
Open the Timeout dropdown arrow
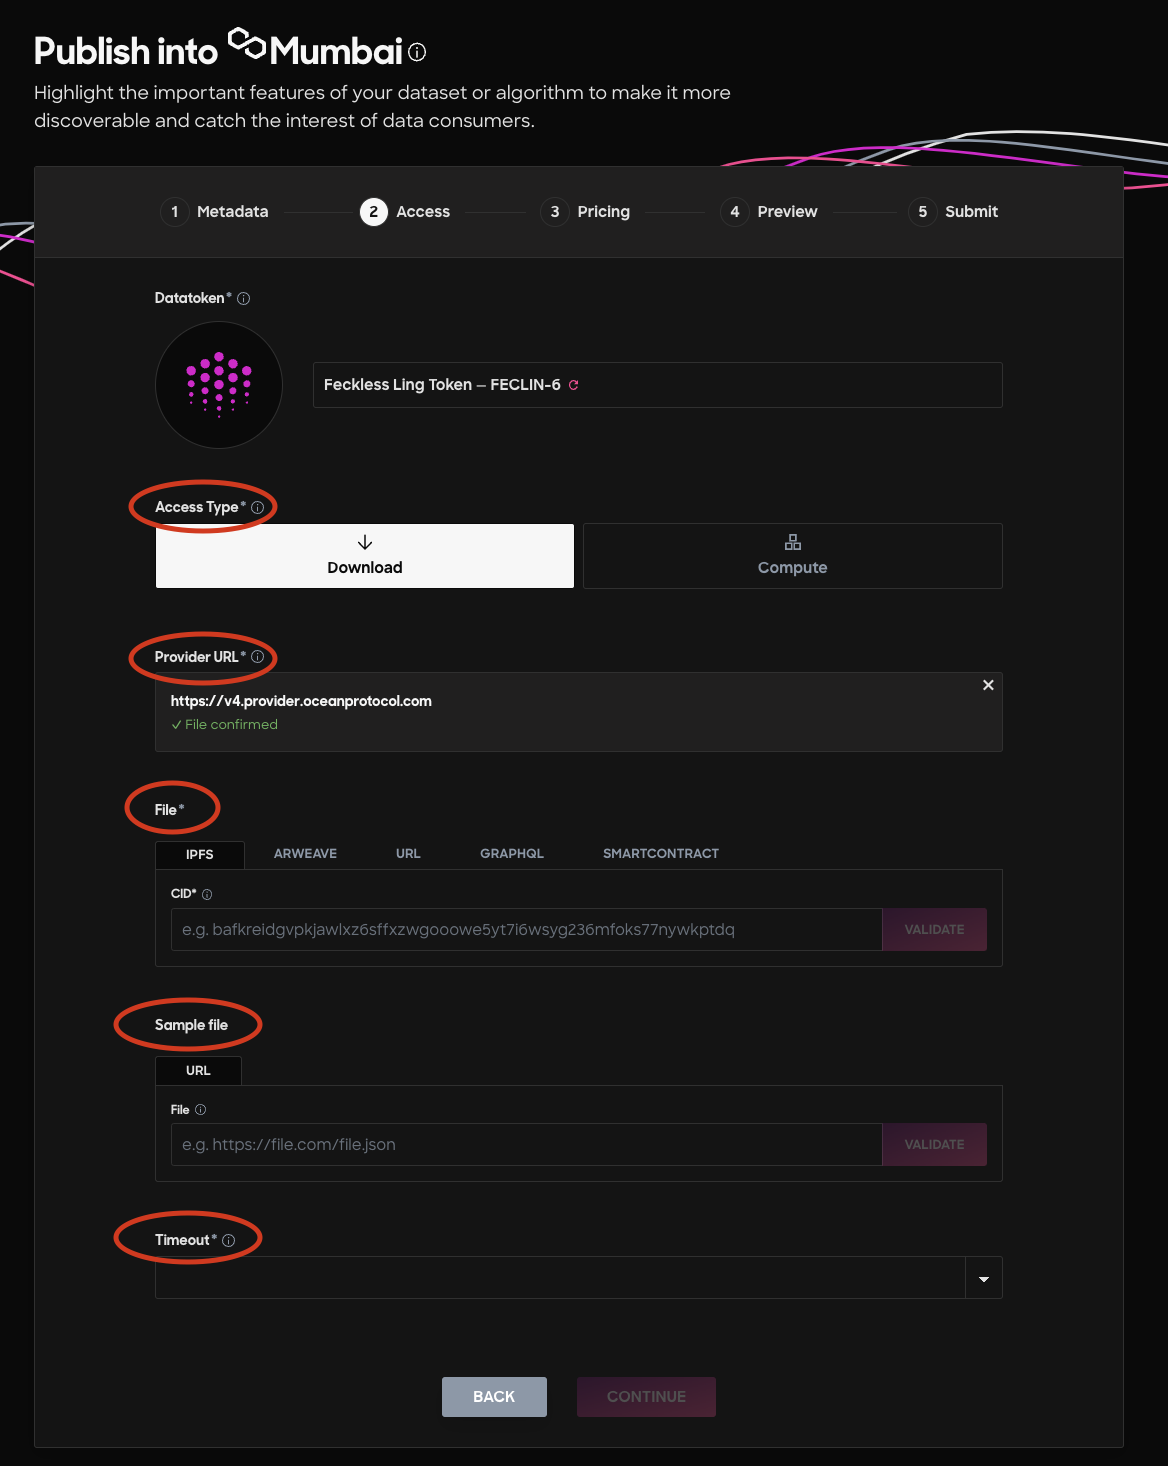point(984,1279)
